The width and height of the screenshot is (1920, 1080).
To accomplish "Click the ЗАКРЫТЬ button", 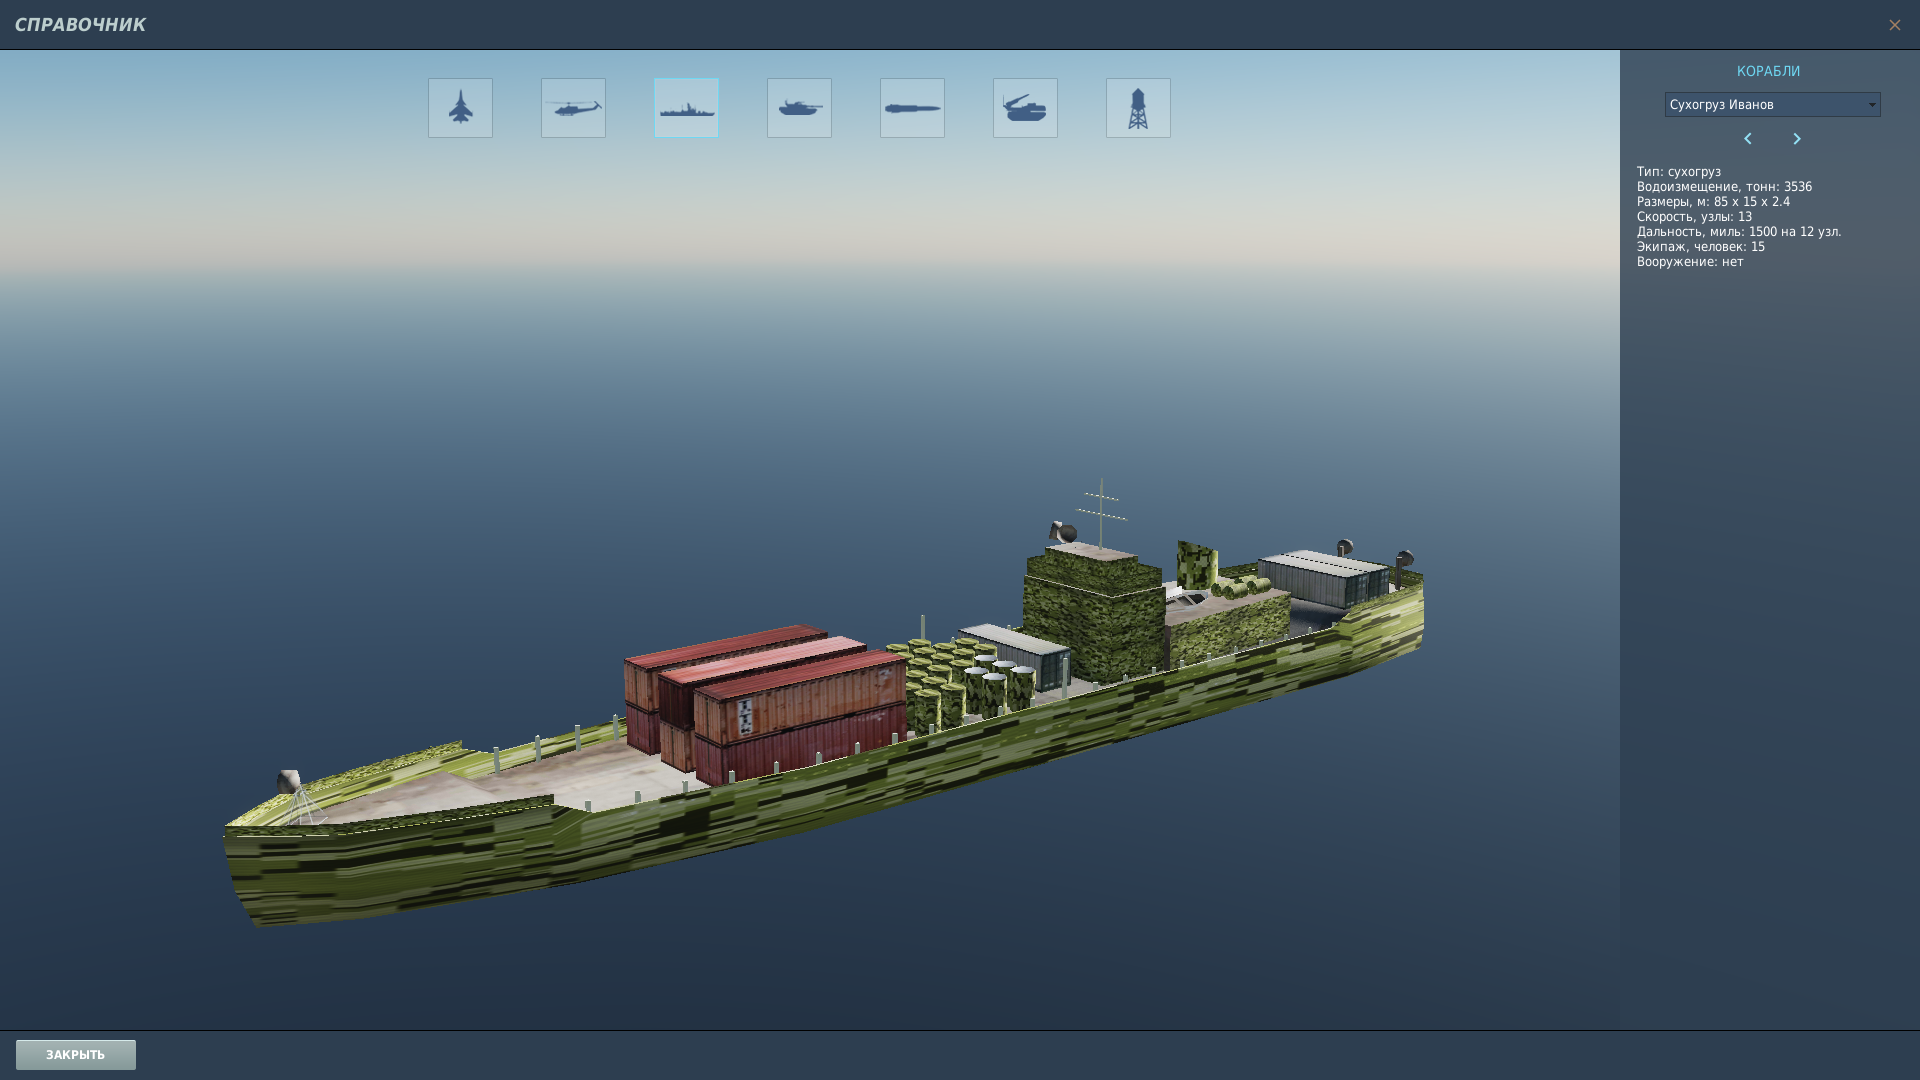I will coord(76,1055).
